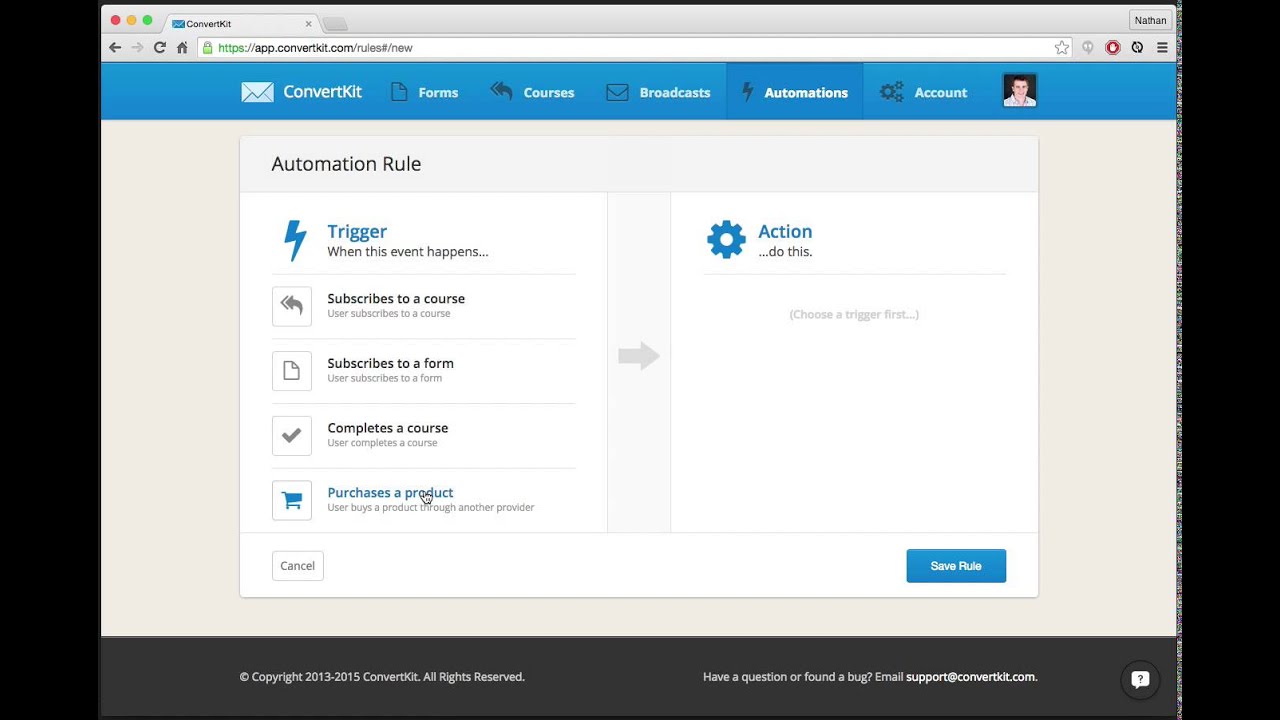Screen dimensions: 1280x720
Task: Click the 'Action' heading text
Action: coord(785,231)
